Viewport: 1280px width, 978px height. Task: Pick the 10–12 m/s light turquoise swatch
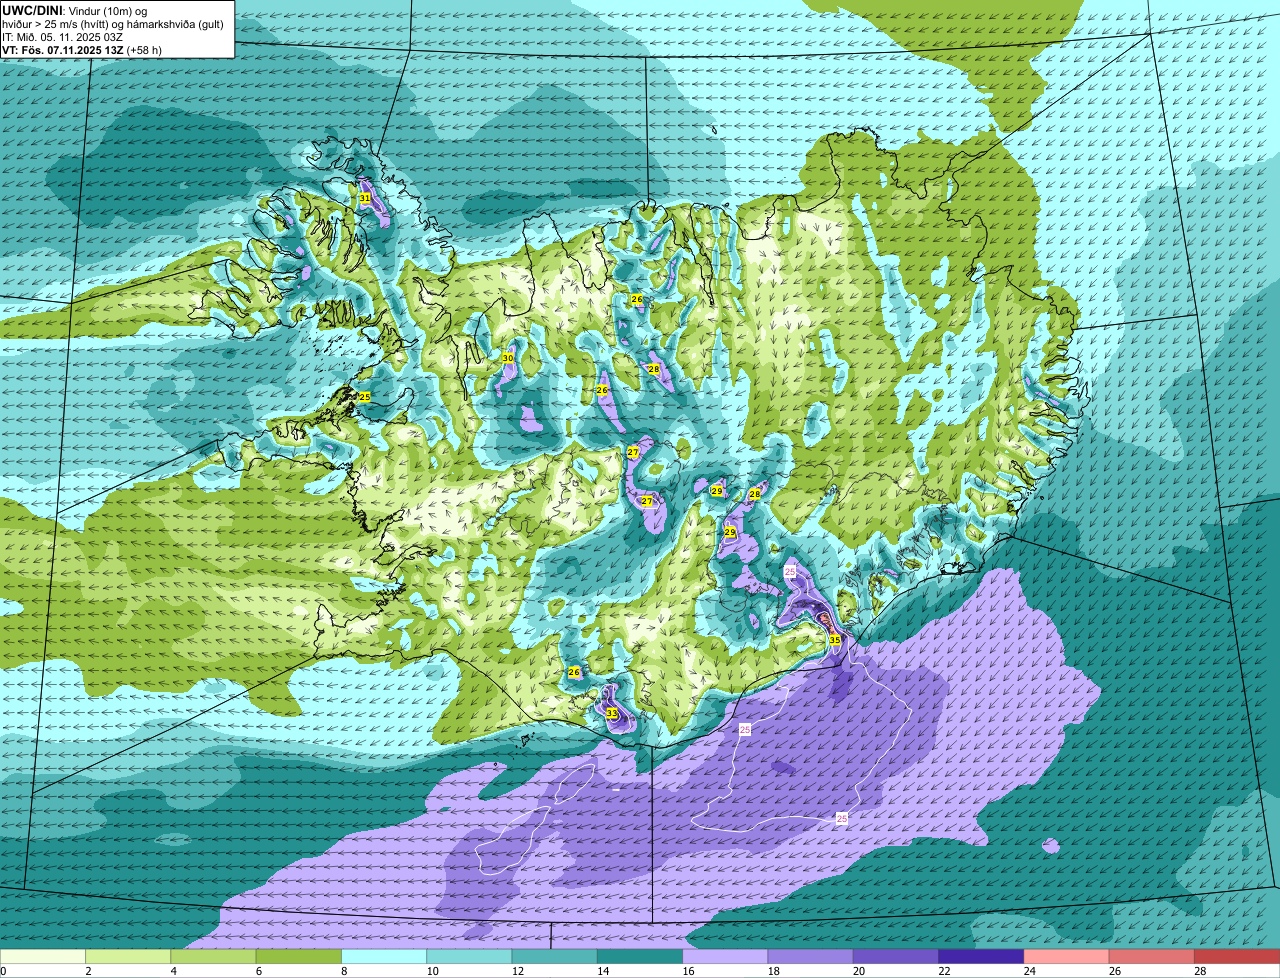[x=469, y=957]
